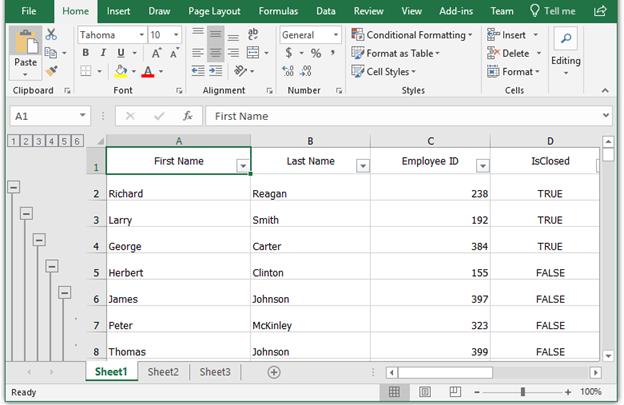Image resolution: width=624 pixels, height=405 pixels.
Task: Click Merge & Center icon
Action: [253, 53]
